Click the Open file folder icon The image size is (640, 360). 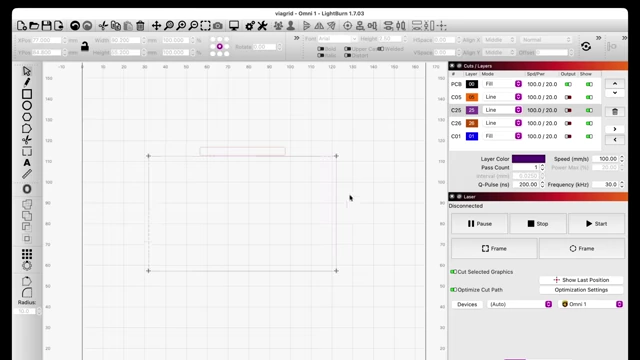pos(34,26)
